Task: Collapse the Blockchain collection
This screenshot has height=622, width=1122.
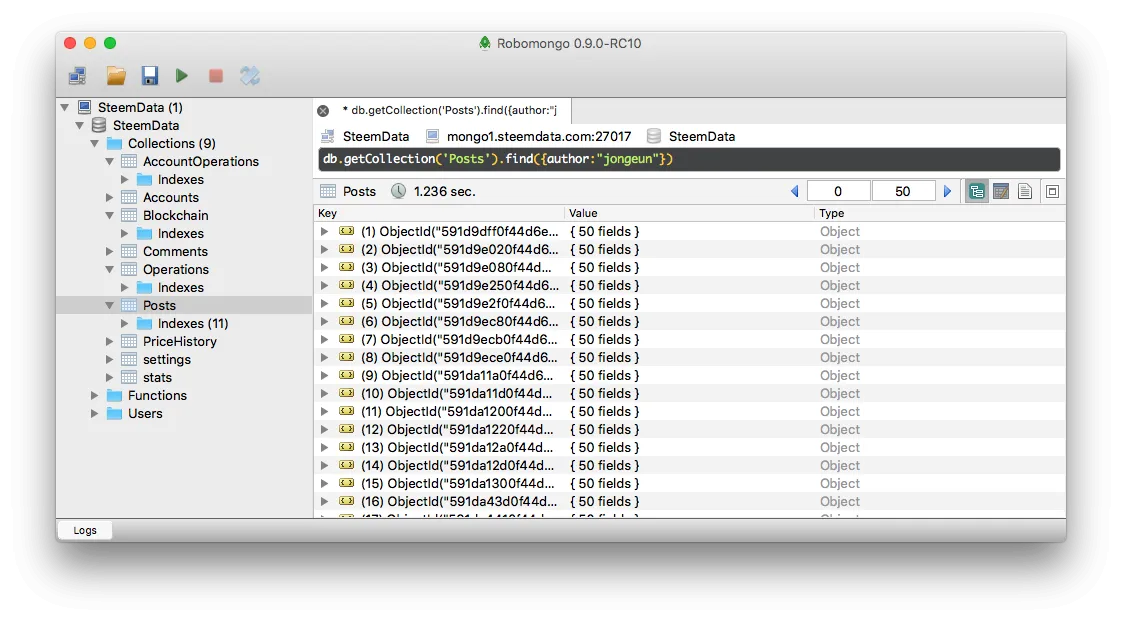Action: (x=109, y=215)
